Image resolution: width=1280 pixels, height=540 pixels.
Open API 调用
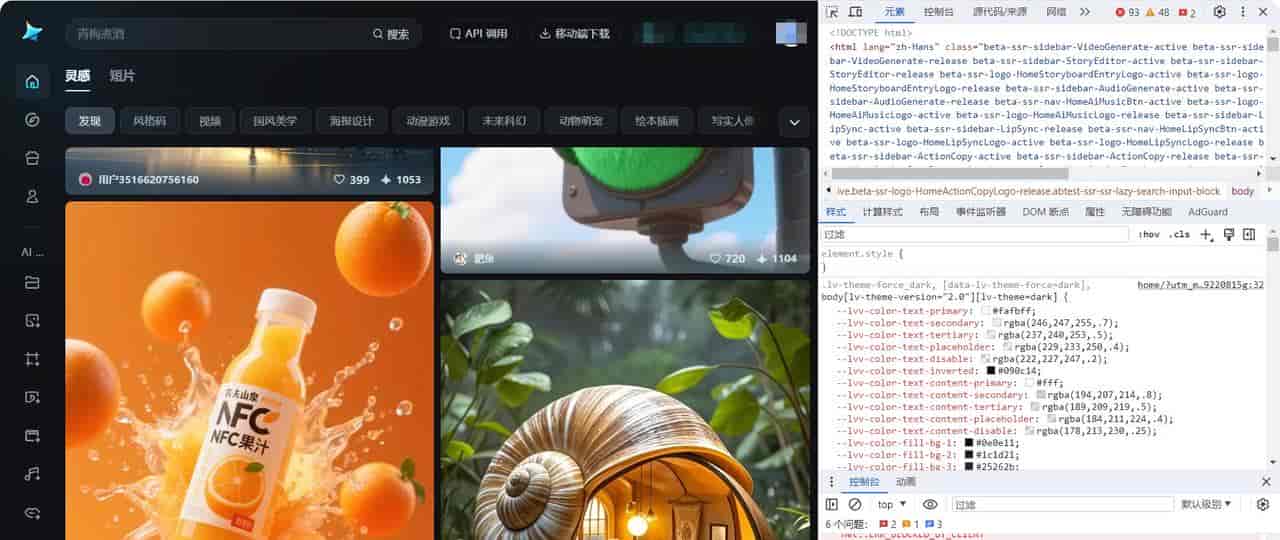479,33
